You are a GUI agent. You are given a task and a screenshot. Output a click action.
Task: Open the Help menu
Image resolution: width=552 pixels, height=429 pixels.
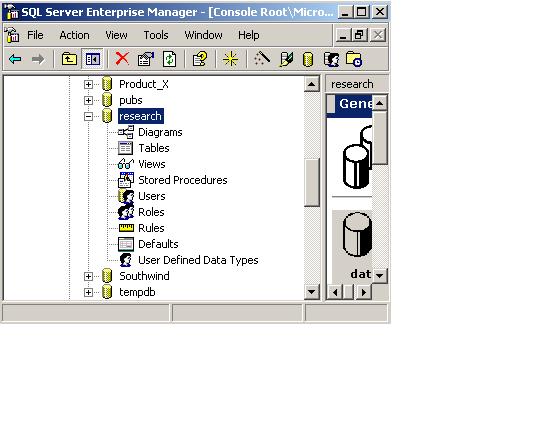pyautogui.click(x=249, y=35)
